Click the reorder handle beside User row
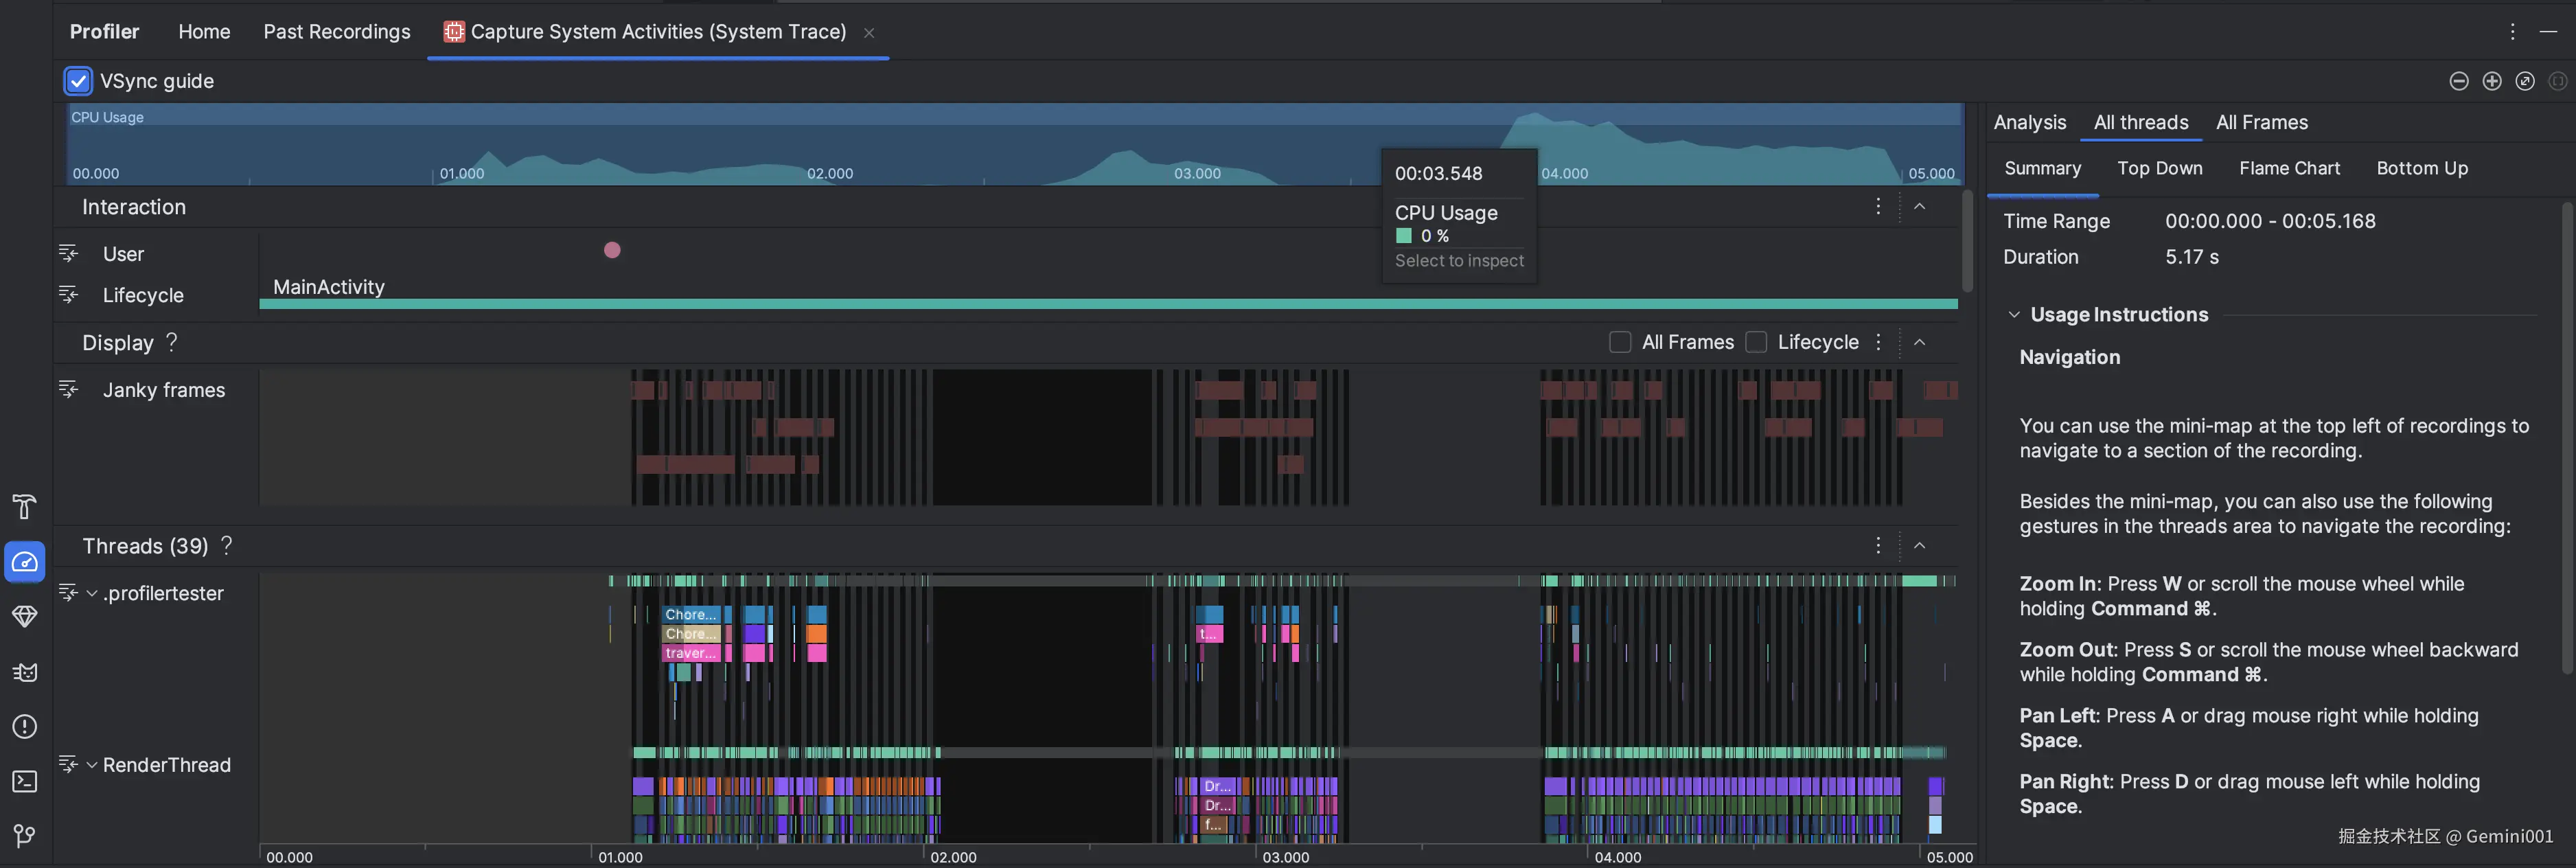 pyautogui.click(x=68, y=253)
